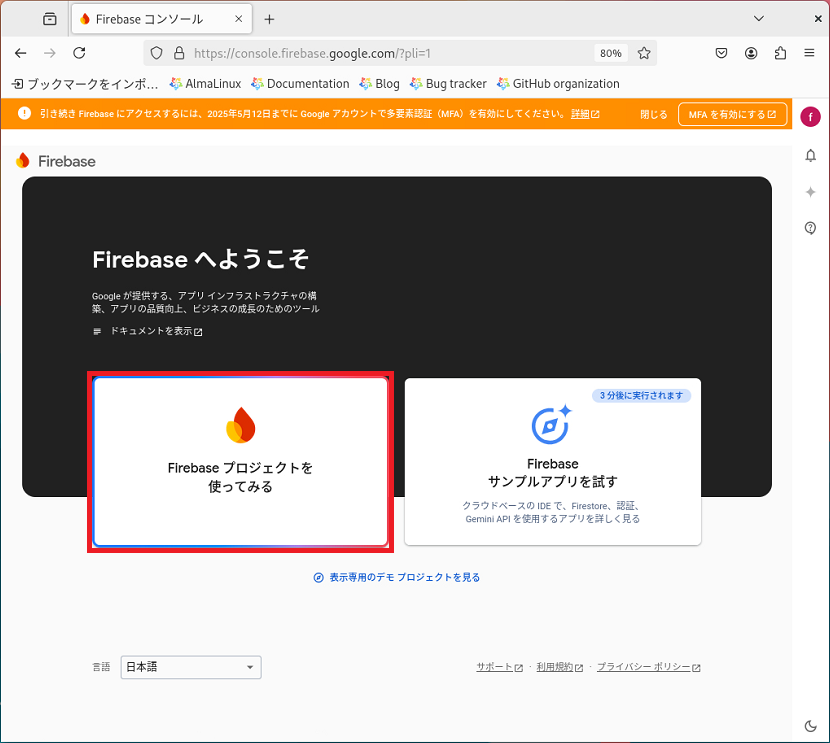Bookmark this page with star icon
The height and width of the screenshot is (743, 830).
coord(644,53)
